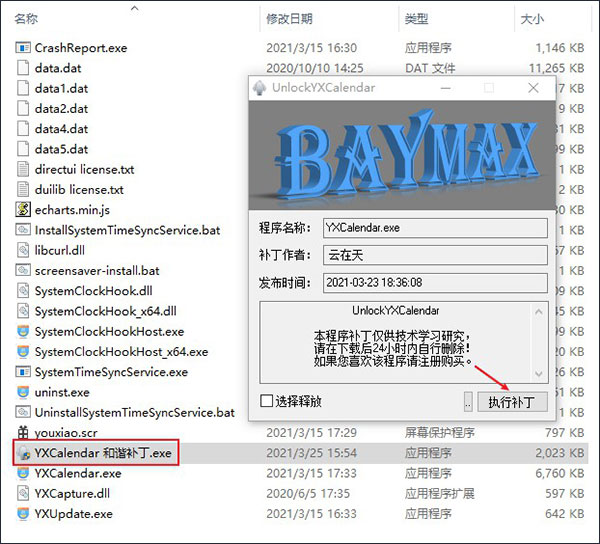Image resolution: width=600 pixels, height=544 pixels.
Task: Select file name echarts.min.js
Action: pyautogui.click(x=72, y=210)
